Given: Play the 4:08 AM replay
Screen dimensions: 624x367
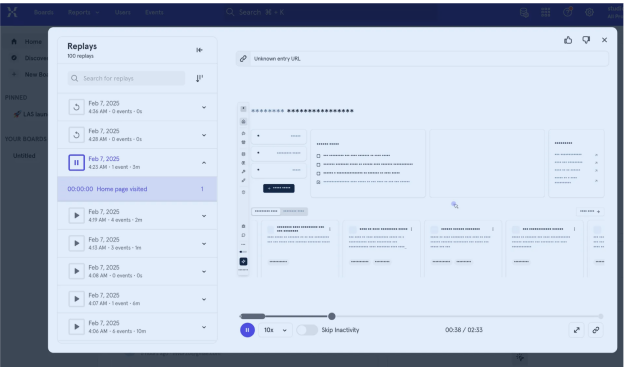Looking at the screenshot, I should (x=76, y=271).
